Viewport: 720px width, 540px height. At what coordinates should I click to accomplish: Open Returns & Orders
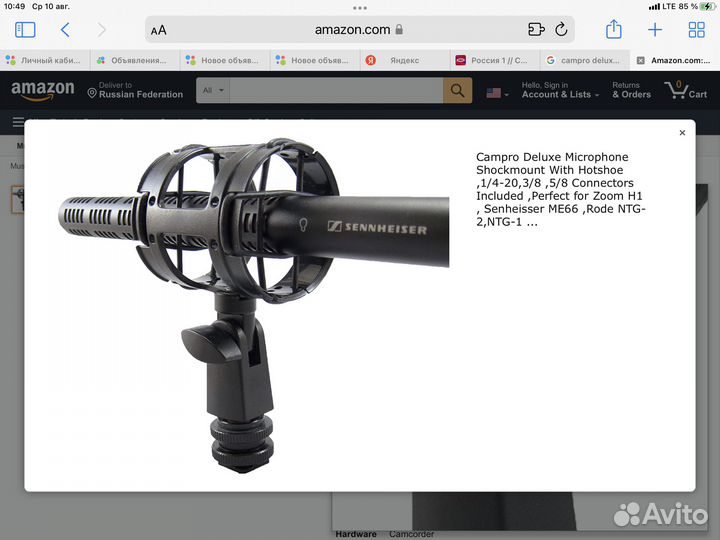click(x=631, y=90)
